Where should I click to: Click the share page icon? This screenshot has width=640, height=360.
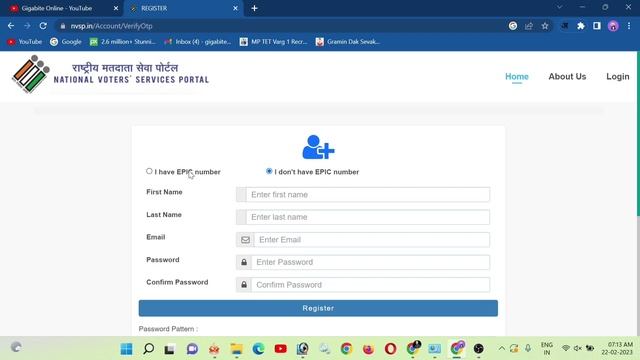click(529, 26)
